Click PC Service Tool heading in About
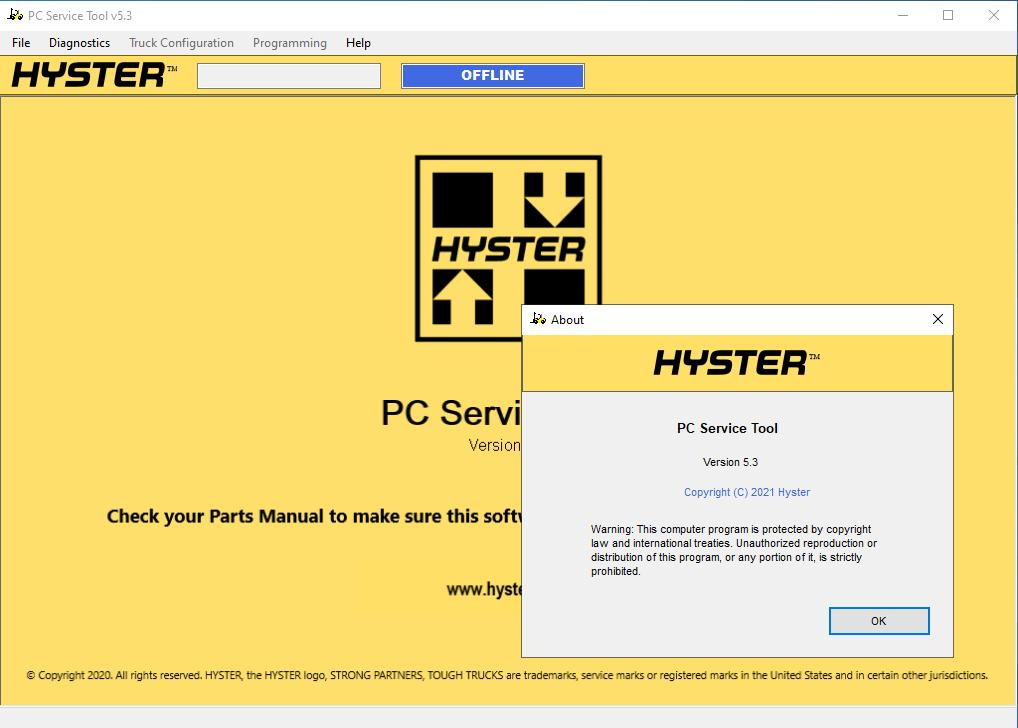This screenshot has height=728, width=1018. click(727, 429)
